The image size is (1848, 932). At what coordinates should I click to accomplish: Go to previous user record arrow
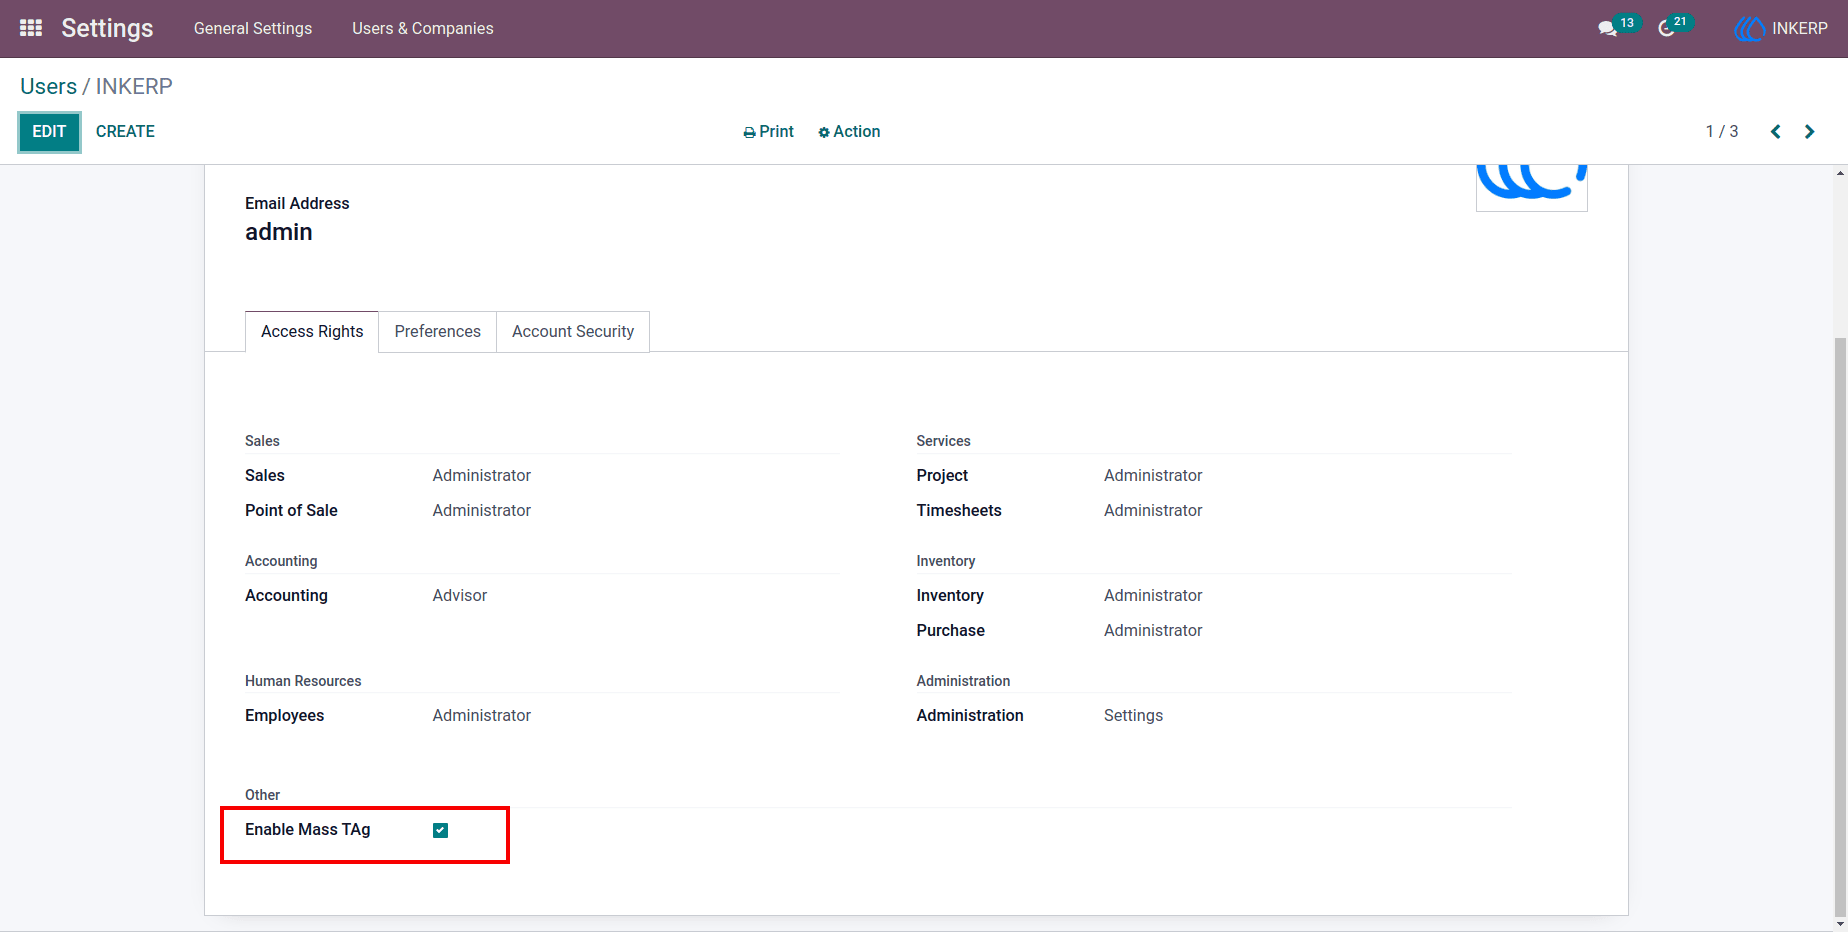[x=1776, y=132]
